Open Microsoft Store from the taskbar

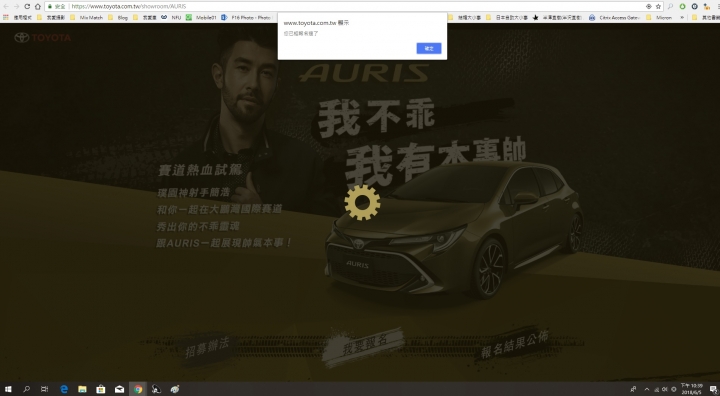[101, 389]
